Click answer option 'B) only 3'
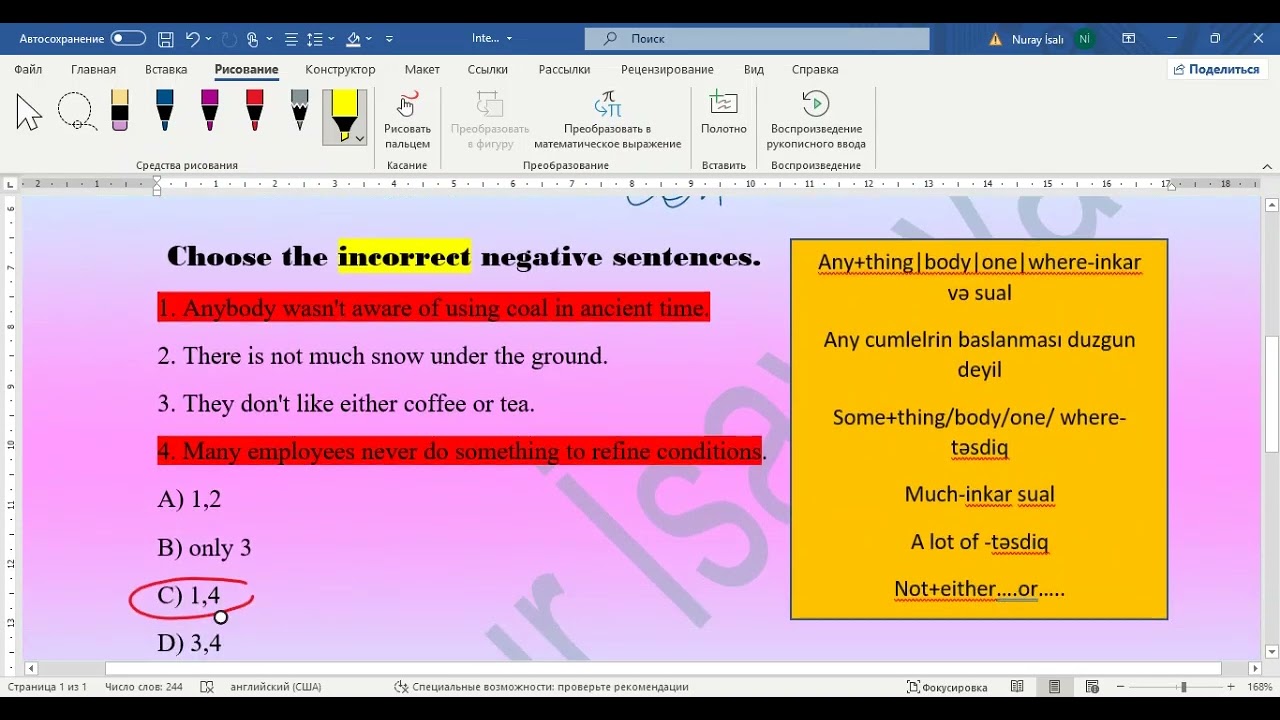 [x=204, y=548]
